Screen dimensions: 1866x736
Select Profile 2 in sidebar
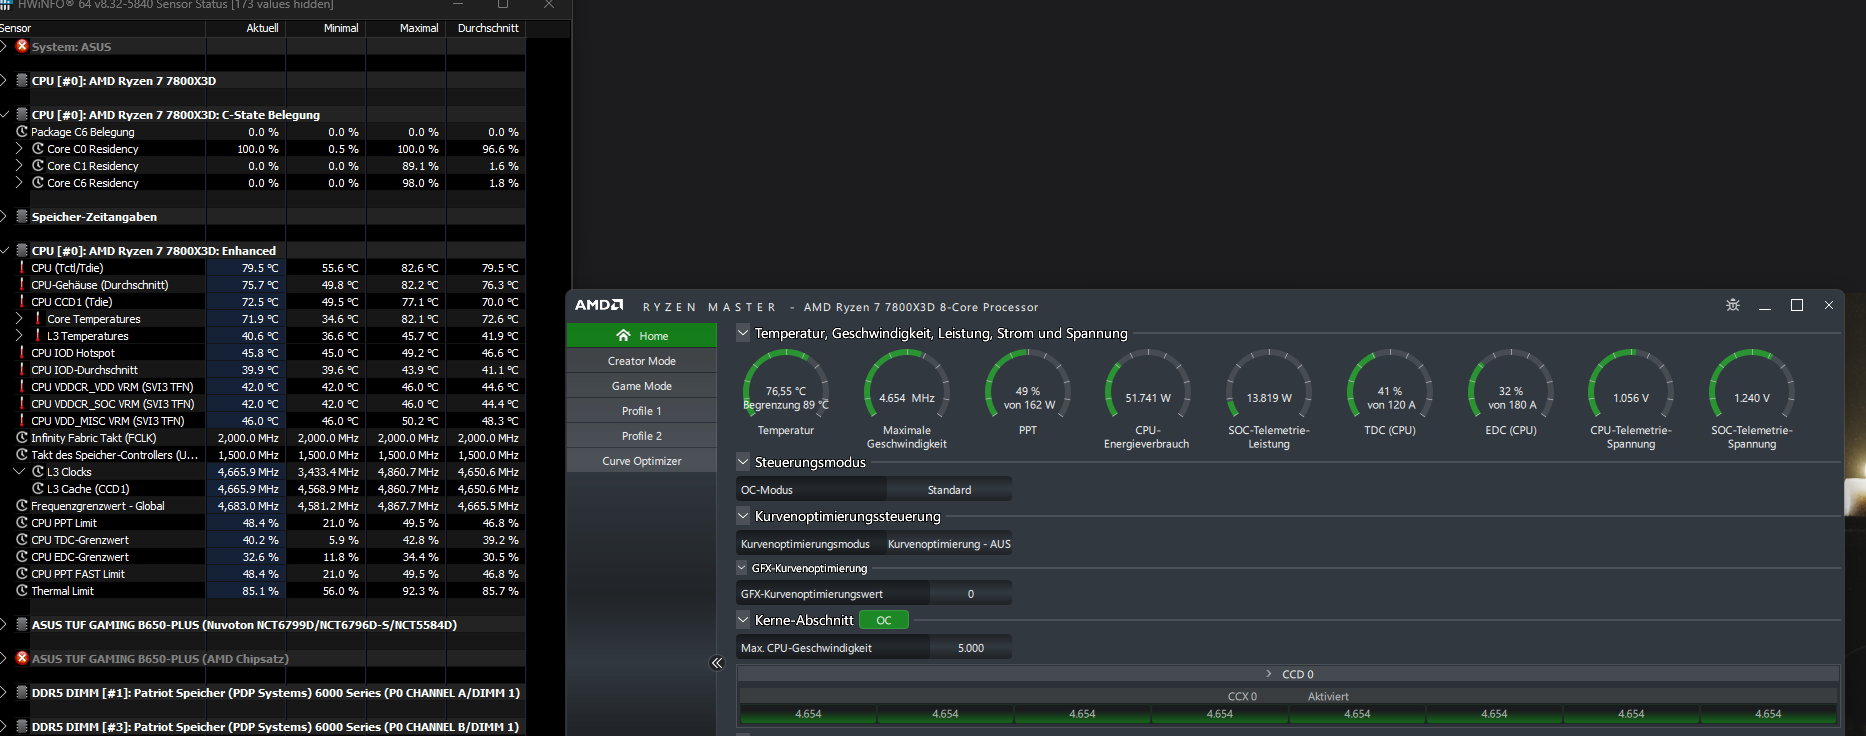[x=642, y=436]
